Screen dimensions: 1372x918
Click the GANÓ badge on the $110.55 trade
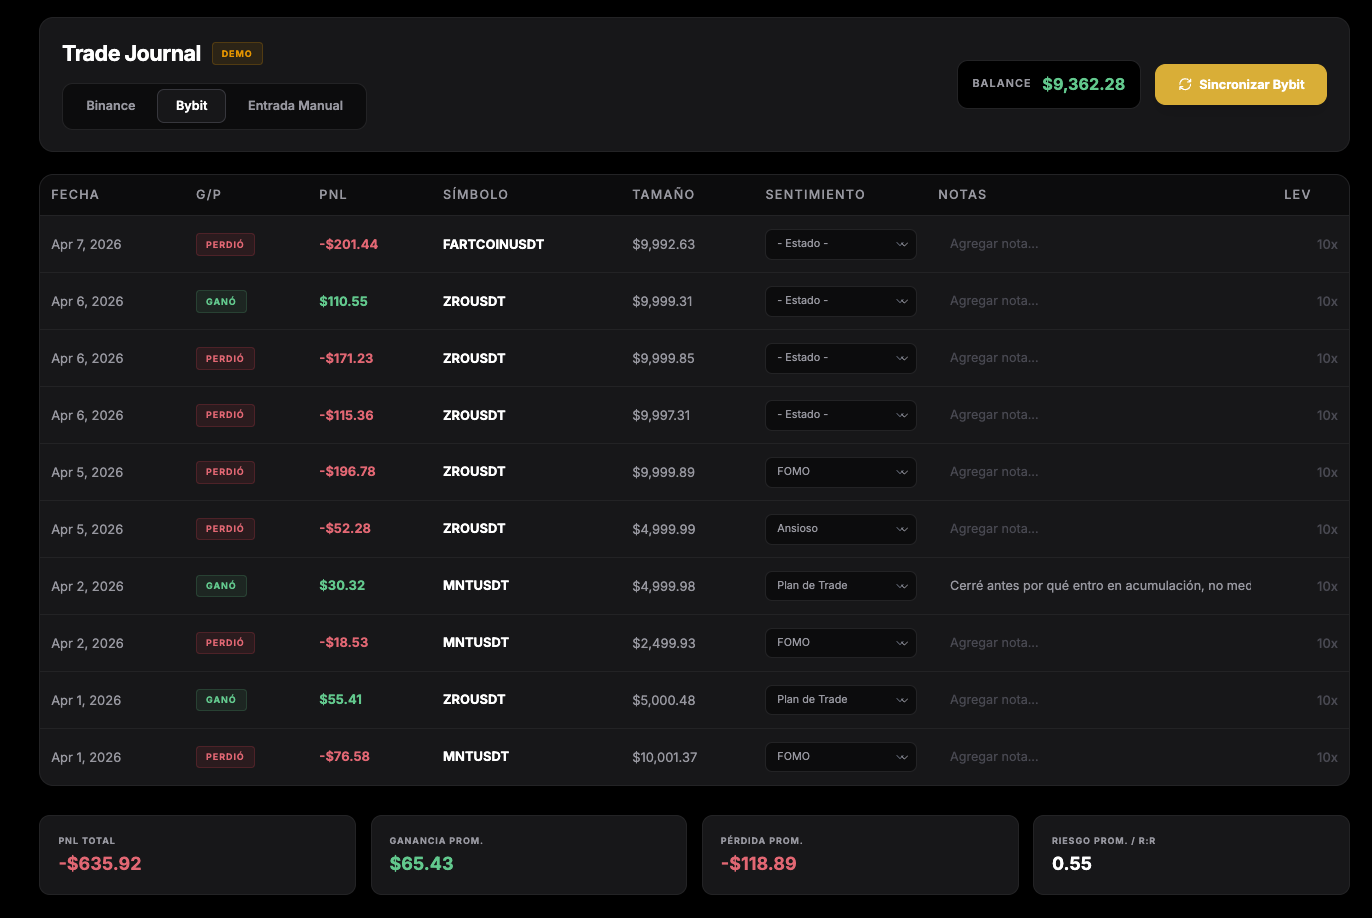221,301
